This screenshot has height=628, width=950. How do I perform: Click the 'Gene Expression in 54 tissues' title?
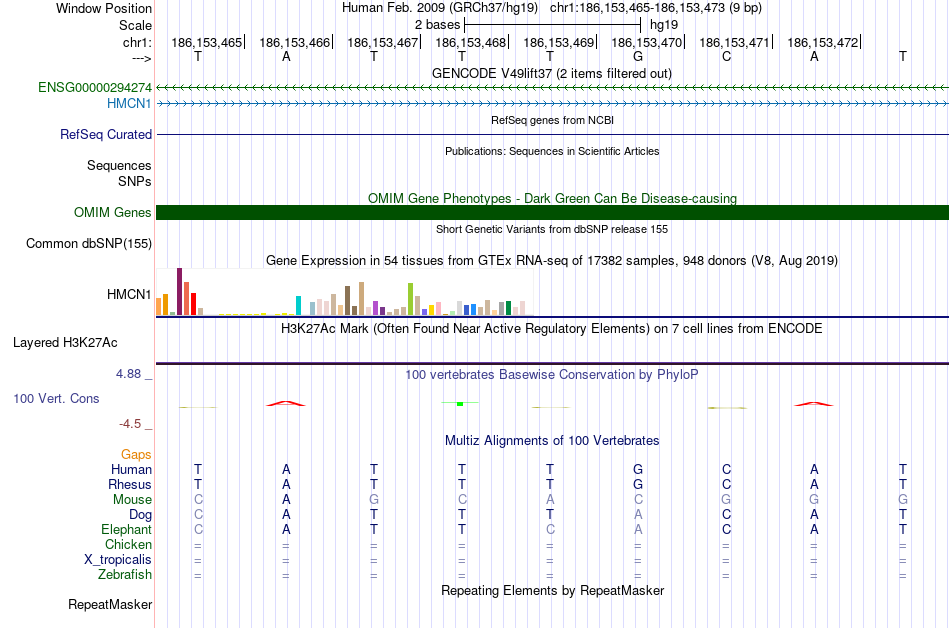[552, 260]
